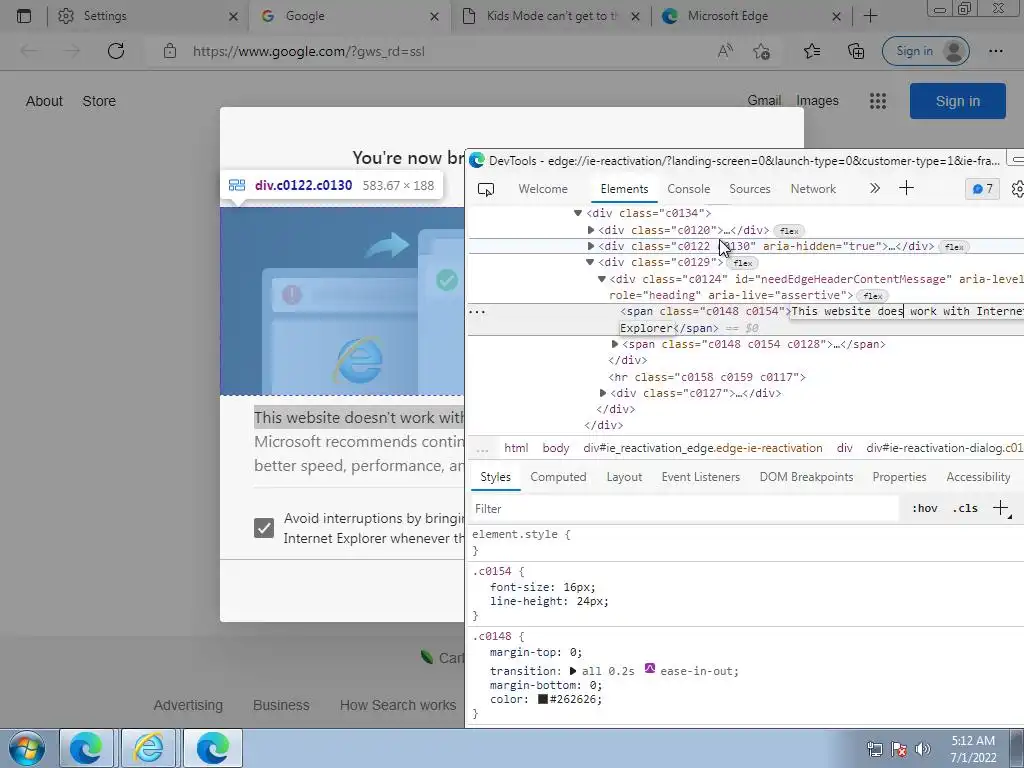Switch to the Kids Mode browser tab
This screenshot has width=1024, height=768.
point(550,16)
